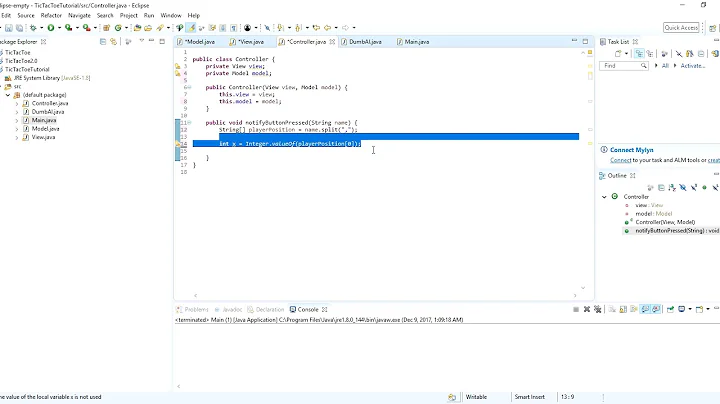720x404 pixels.
Task: Expand Controller.java in Package Explorer
Action: tap(17, 104)
